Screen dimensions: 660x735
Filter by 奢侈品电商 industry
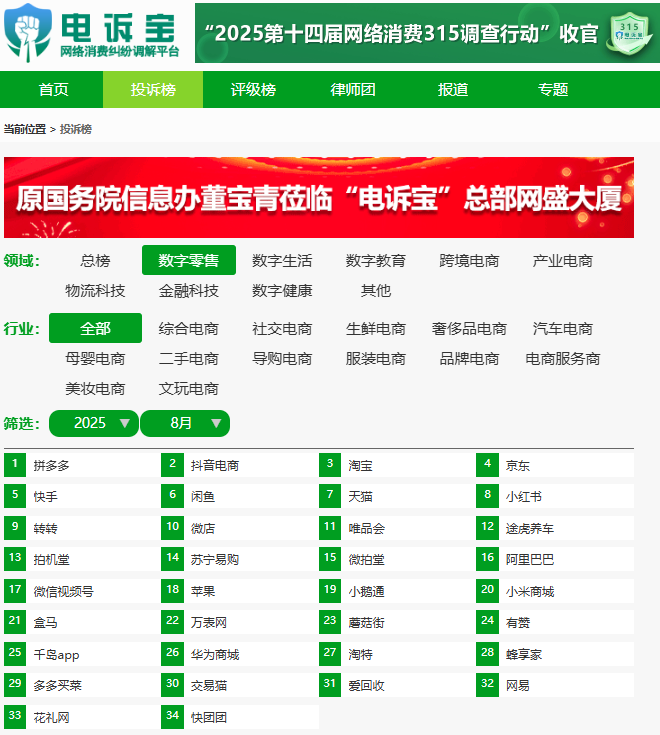469,328
